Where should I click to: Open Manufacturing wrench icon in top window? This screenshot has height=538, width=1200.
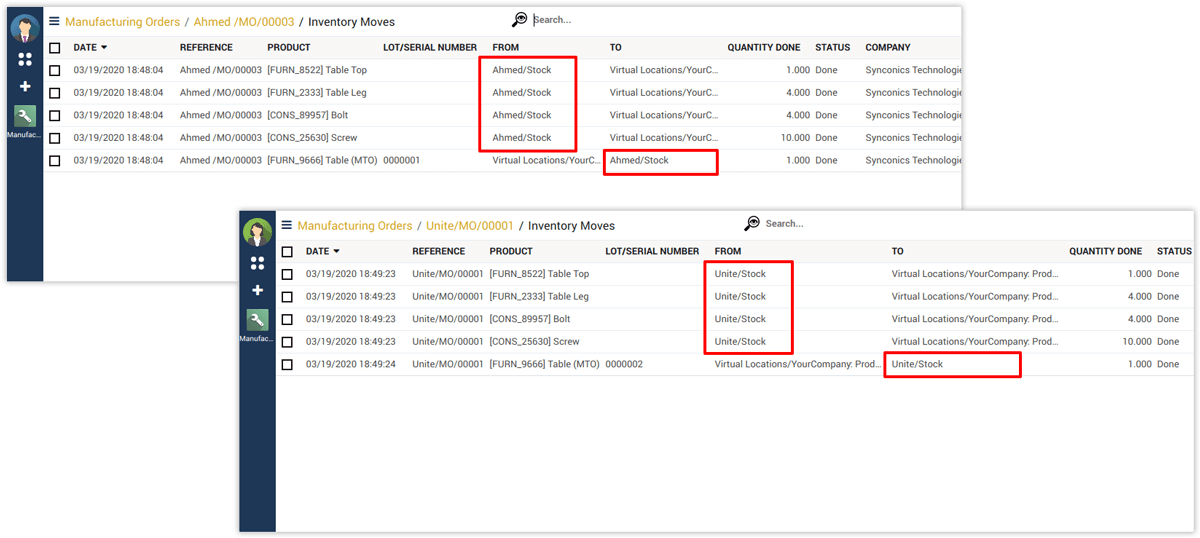tap(25, 117)
